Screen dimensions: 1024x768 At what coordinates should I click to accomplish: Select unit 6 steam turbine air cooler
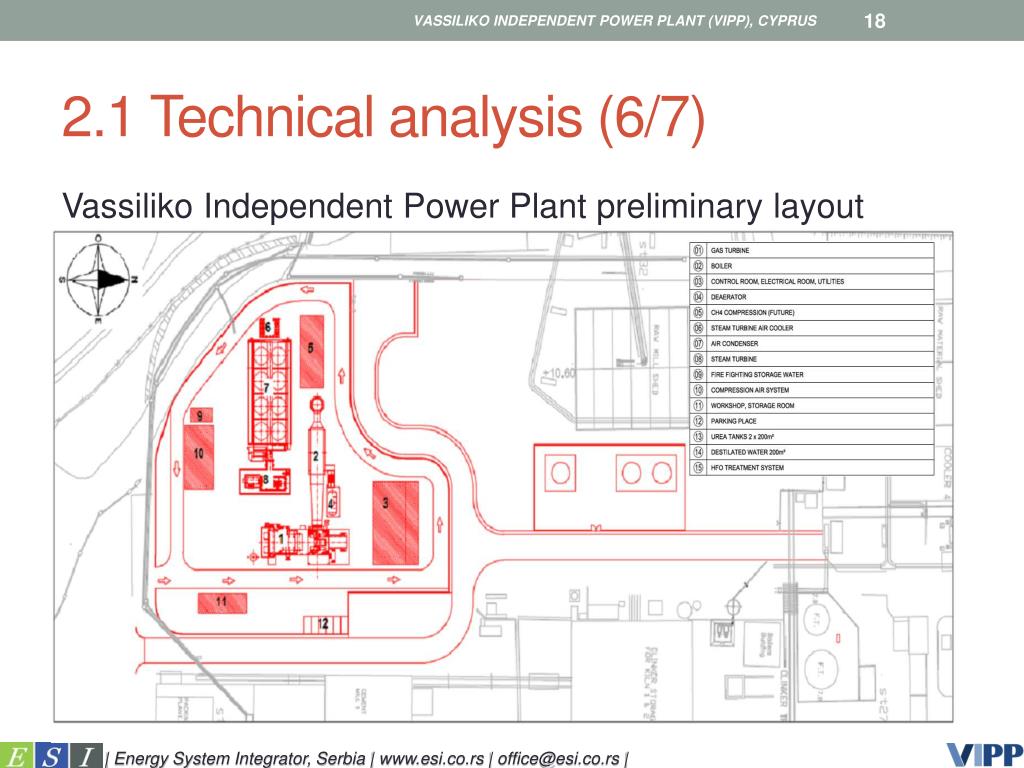pyautogui.click(x=268, y=327)
